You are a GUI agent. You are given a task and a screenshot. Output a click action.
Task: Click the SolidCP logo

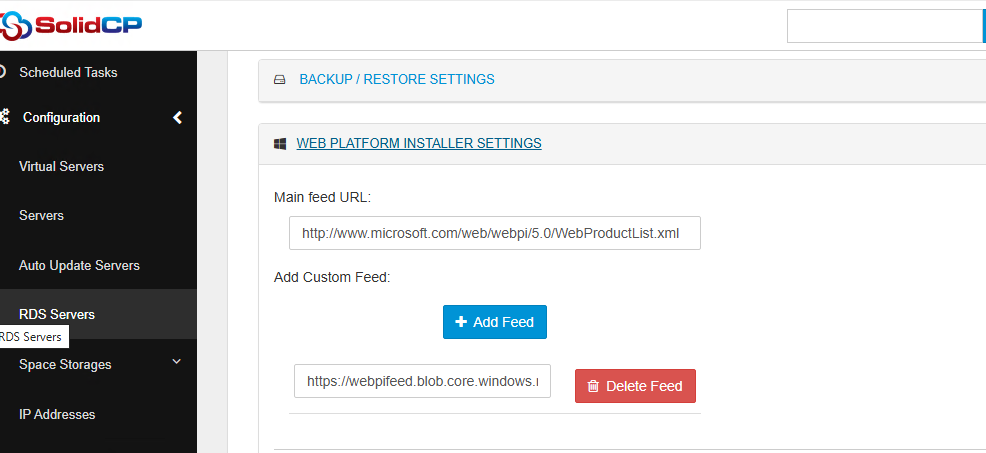pyautogui.click(x=70, y=24)
